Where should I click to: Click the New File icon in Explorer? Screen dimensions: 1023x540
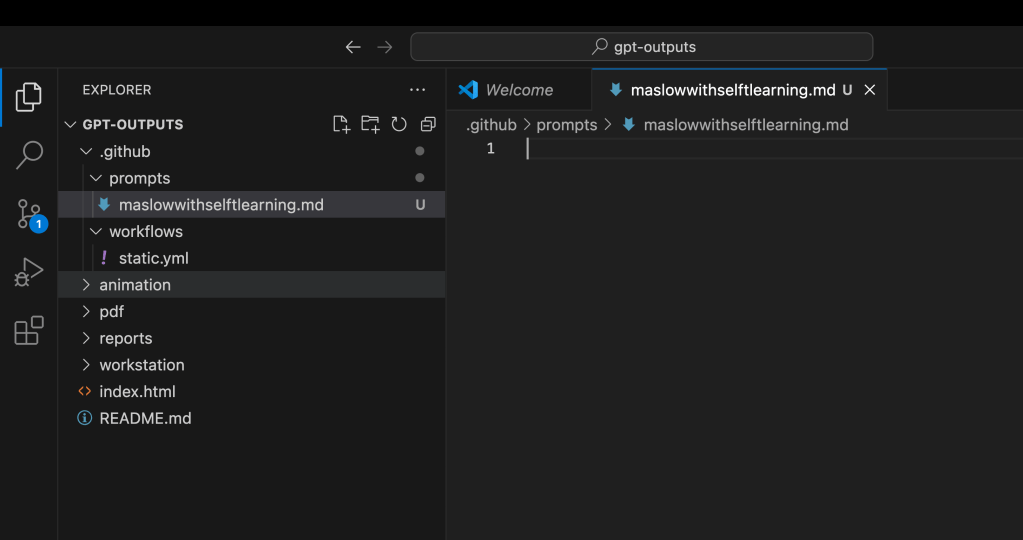coord(341,124)
